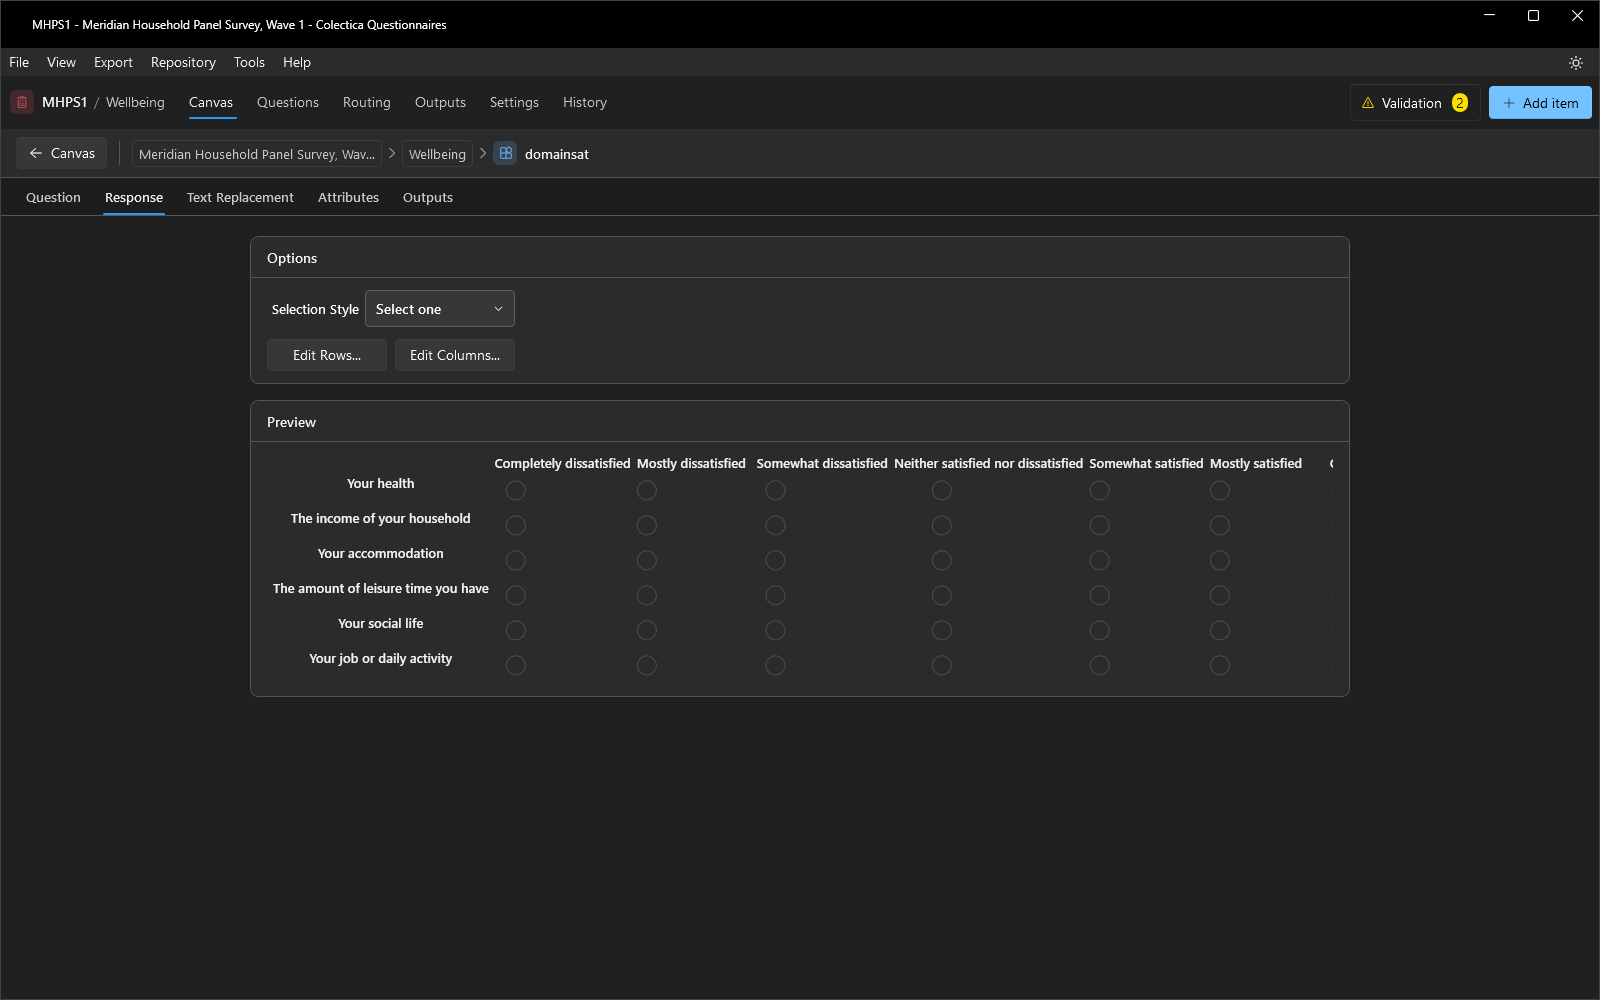Click the breadcrumb chevron before Wellbeing
Screen dimensions: 1600x1000
pos(392,153)
